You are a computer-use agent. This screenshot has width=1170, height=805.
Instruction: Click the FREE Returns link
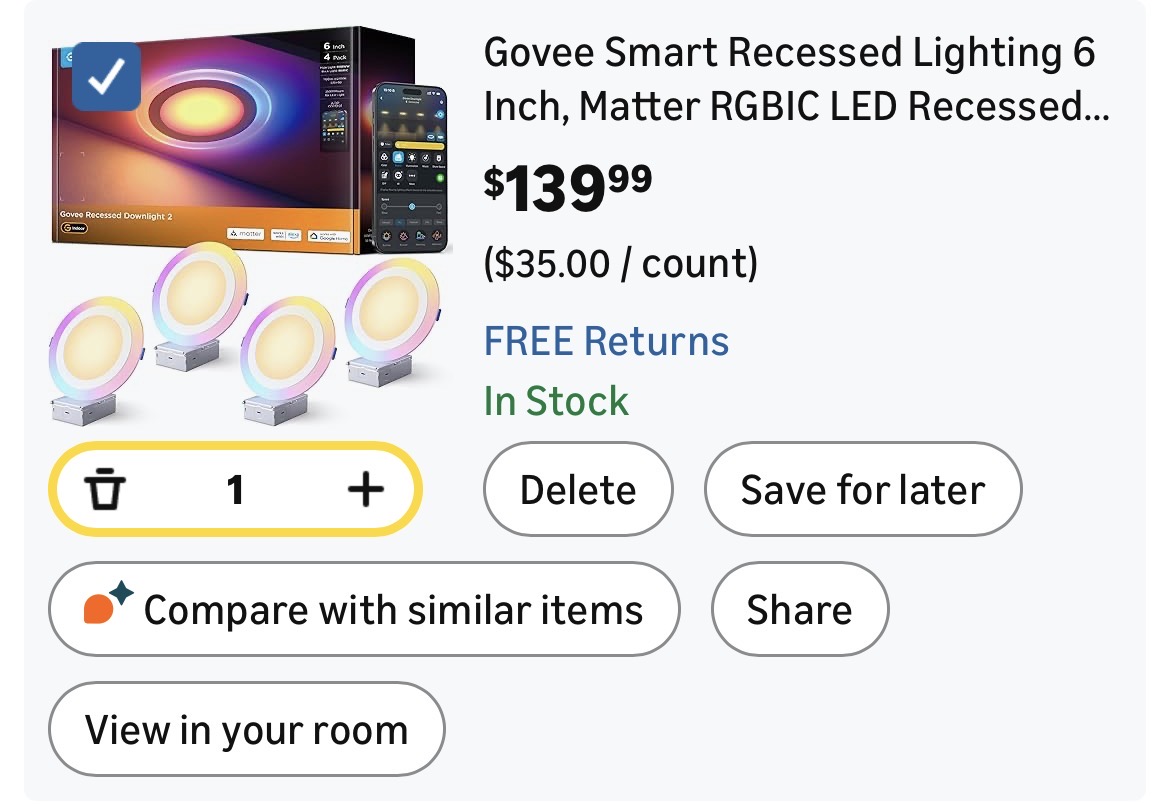pyautogui.click(x=606, y=341)
